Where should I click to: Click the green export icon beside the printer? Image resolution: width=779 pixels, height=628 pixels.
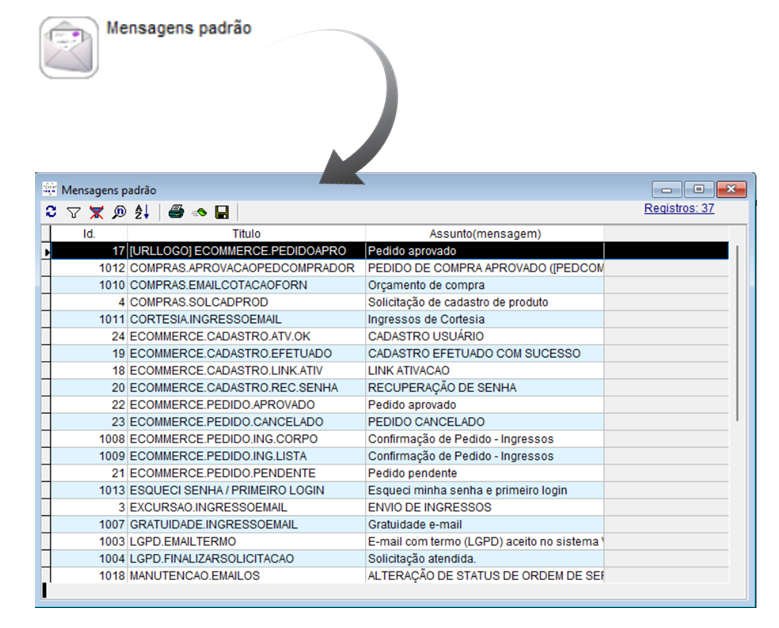click(199, 212)
